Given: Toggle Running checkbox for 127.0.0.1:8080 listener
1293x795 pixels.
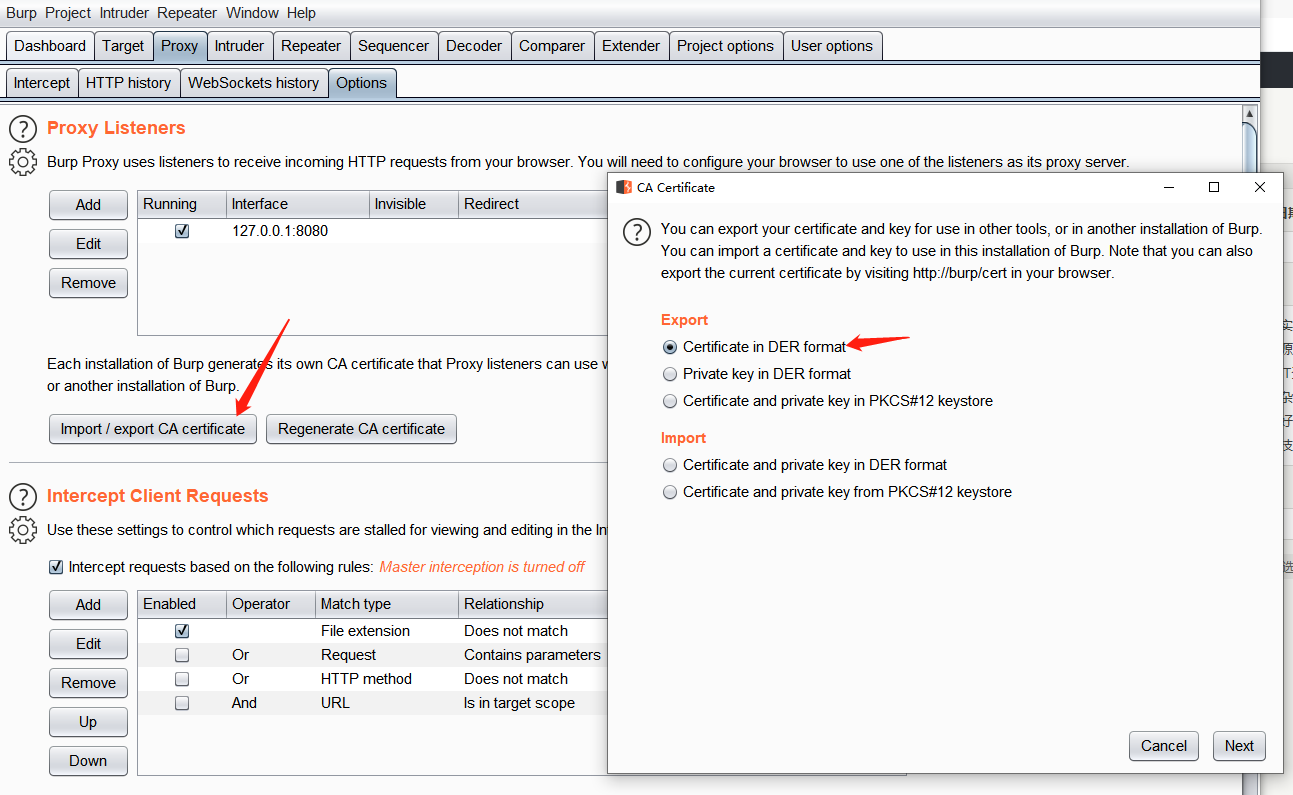Looking at the screenshot, I should tap(182, 231).
